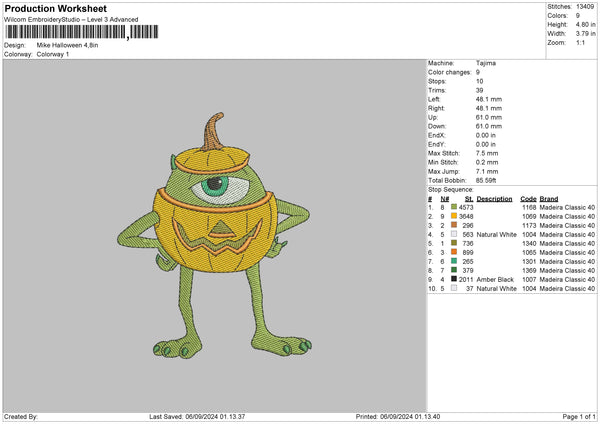Click the 'Page 1 of 1' footer text
The width and height of the screenshot is (600, 424).
click(579, 416)
